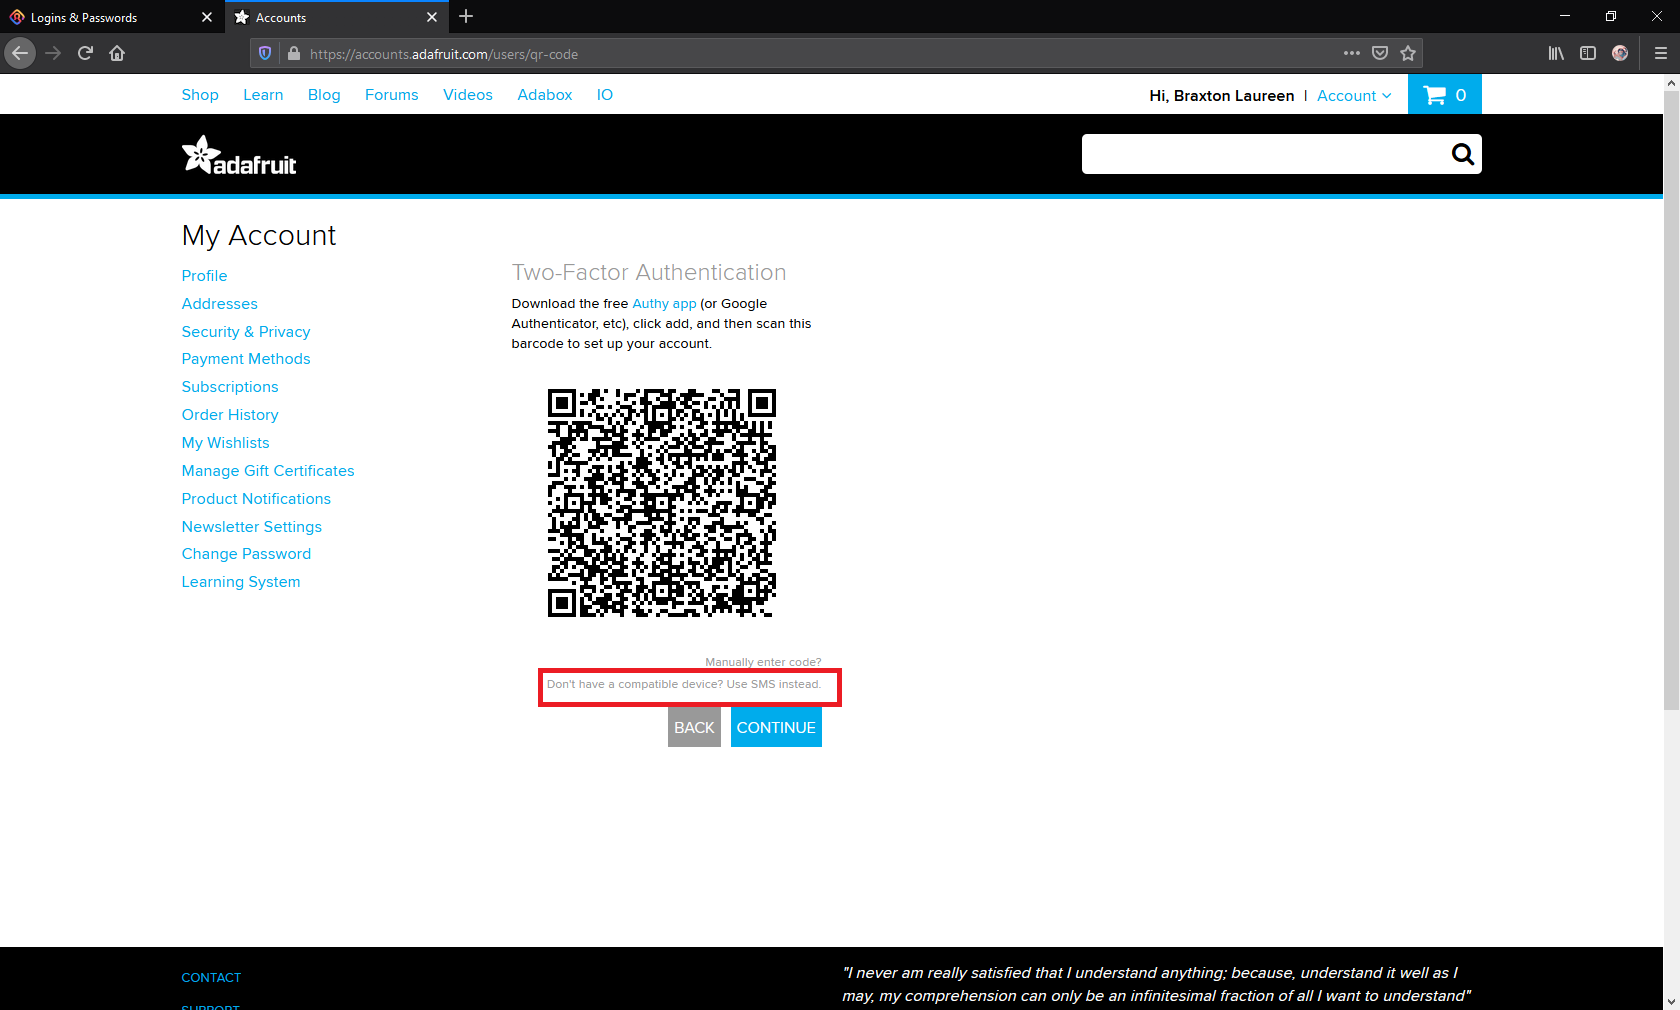Screen dimensions: 1680x1010
Task: Click the browser forward arrow
Action: point(53,53)
